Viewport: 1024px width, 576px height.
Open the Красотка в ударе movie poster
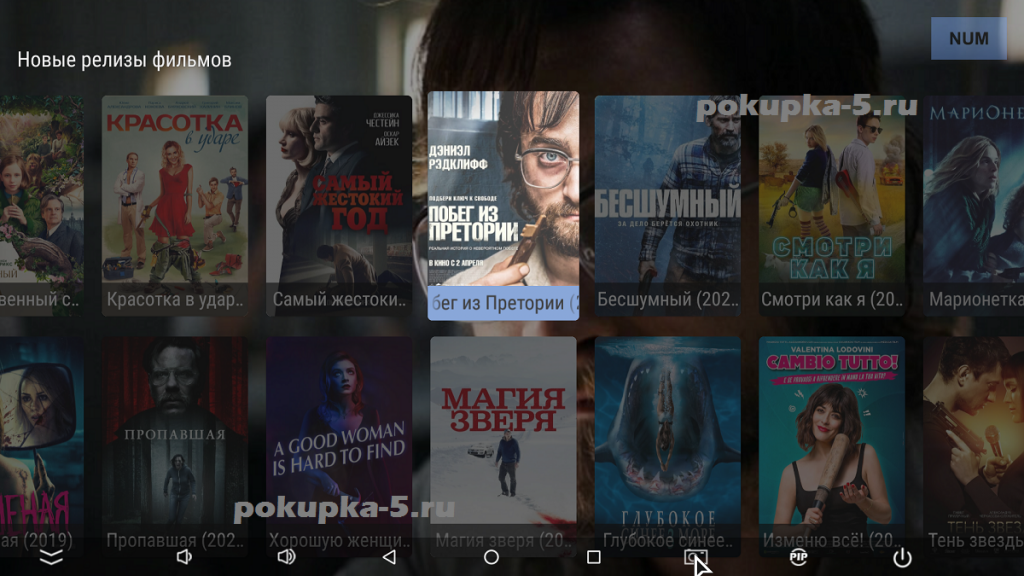coord(175,206)
